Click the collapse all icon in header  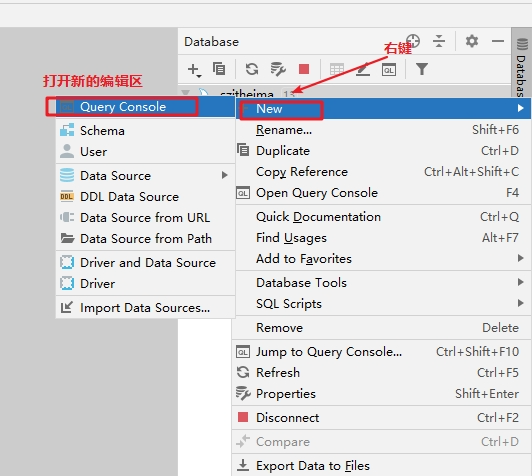[x=439, y=41]
